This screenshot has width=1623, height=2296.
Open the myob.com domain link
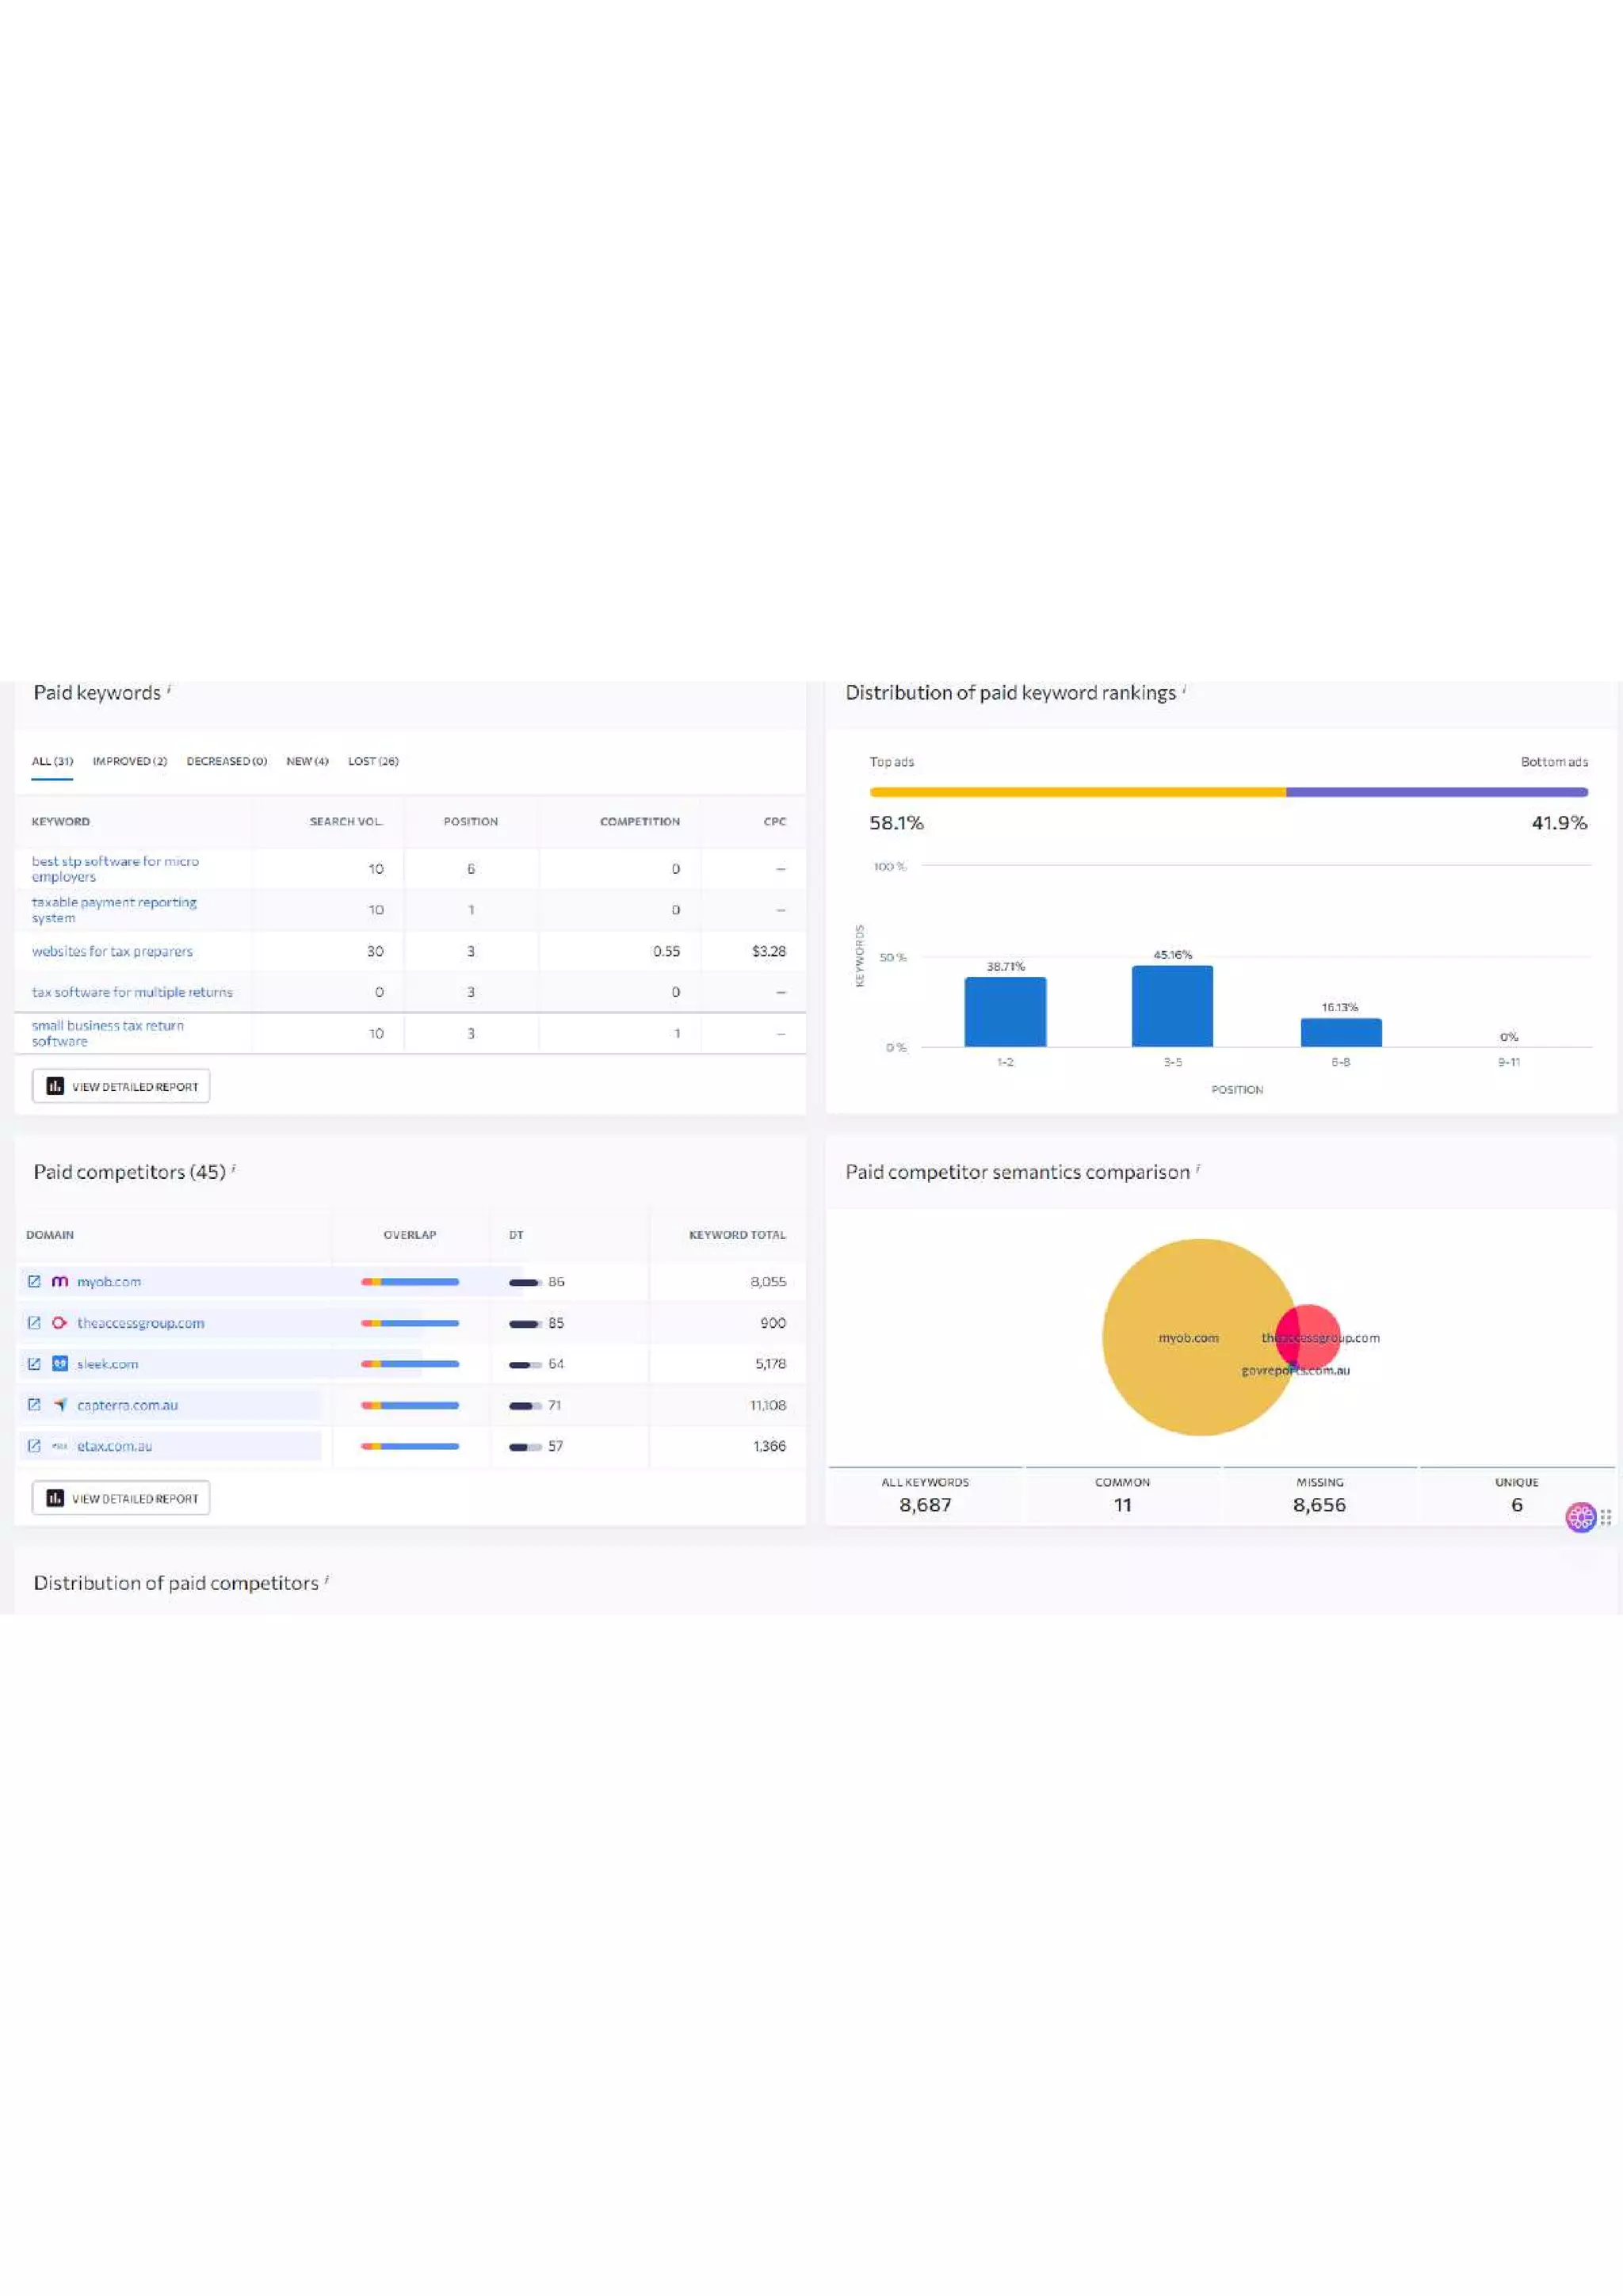tap(109, 1281)
